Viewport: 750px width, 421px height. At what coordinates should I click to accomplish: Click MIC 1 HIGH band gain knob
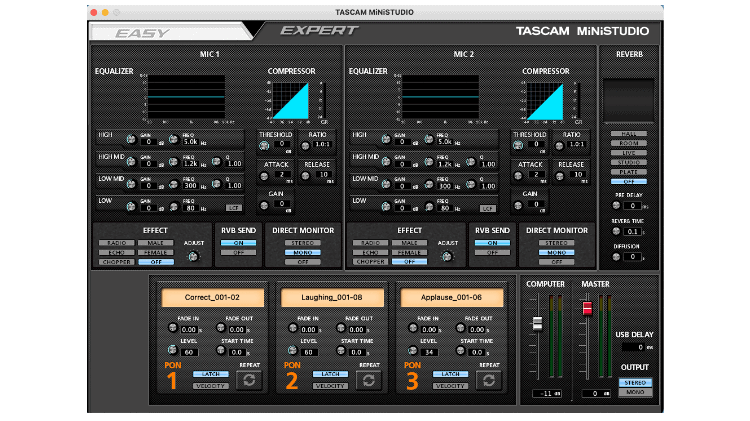(x=131, y=140)
